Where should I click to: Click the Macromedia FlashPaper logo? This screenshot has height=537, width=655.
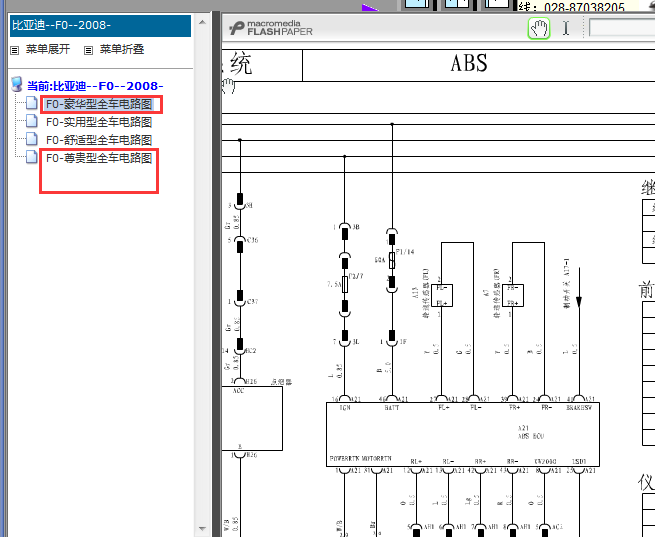click(x=271, y=28)
